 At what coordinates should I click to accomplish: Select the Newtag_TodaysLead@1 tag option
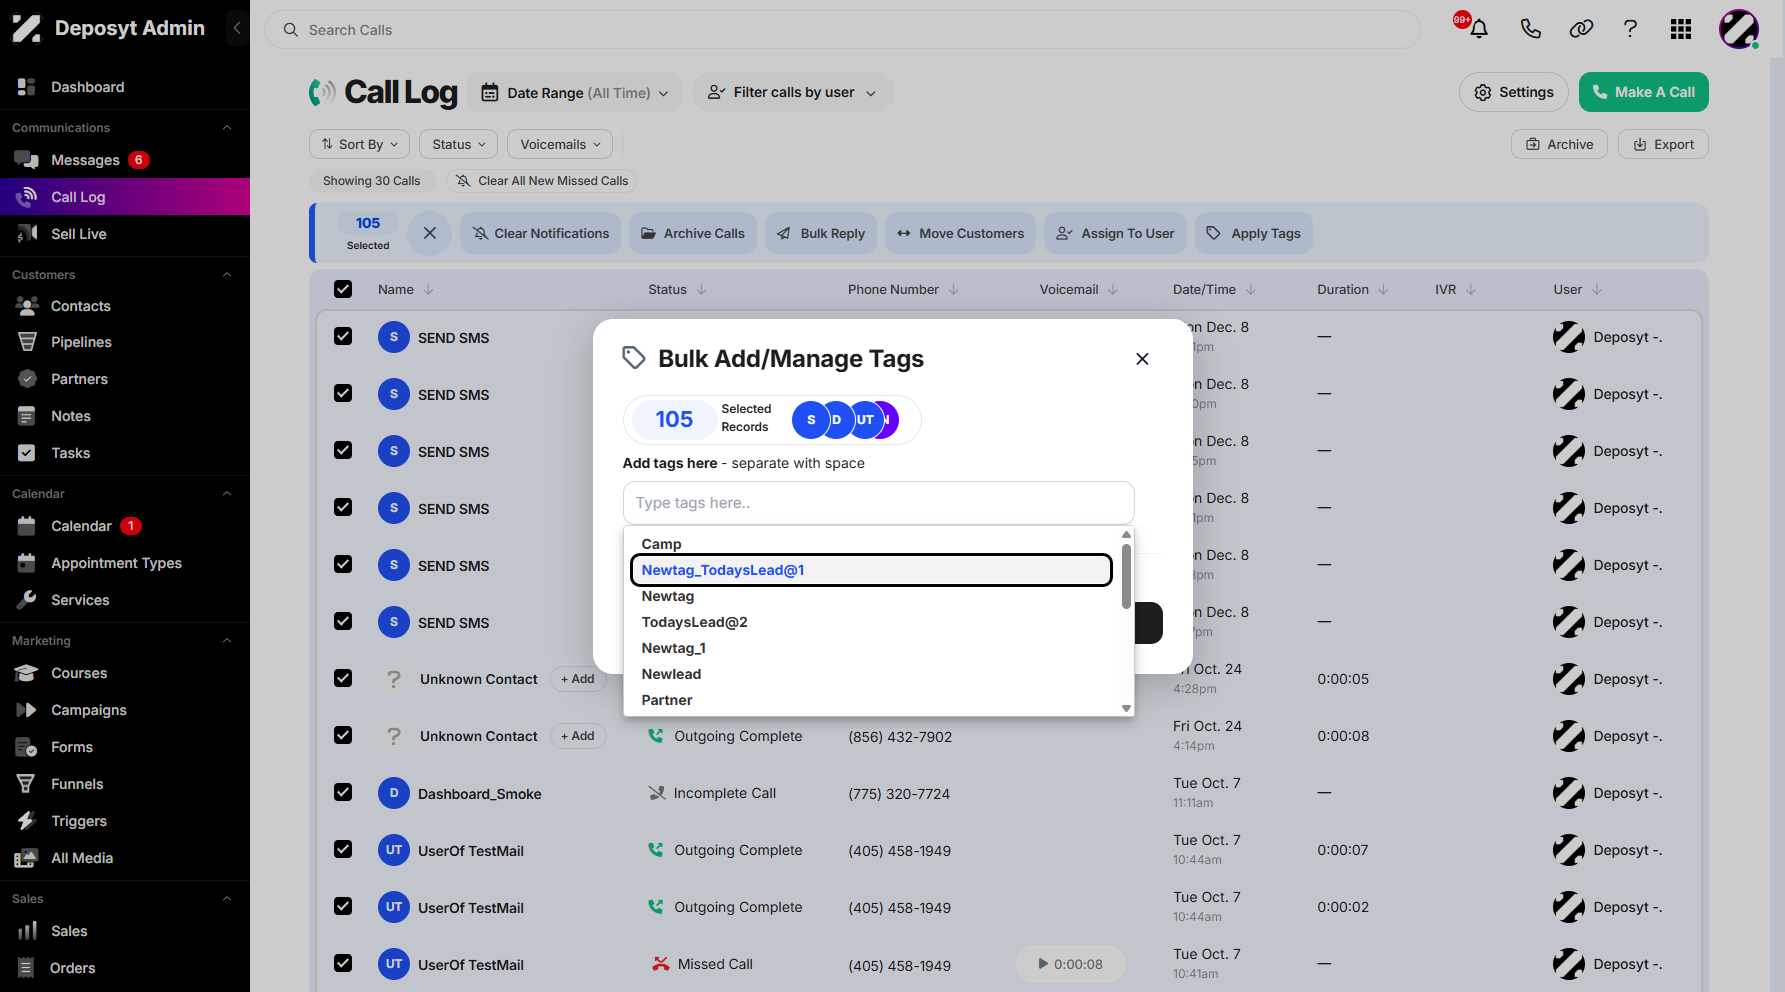coord(871,570)
